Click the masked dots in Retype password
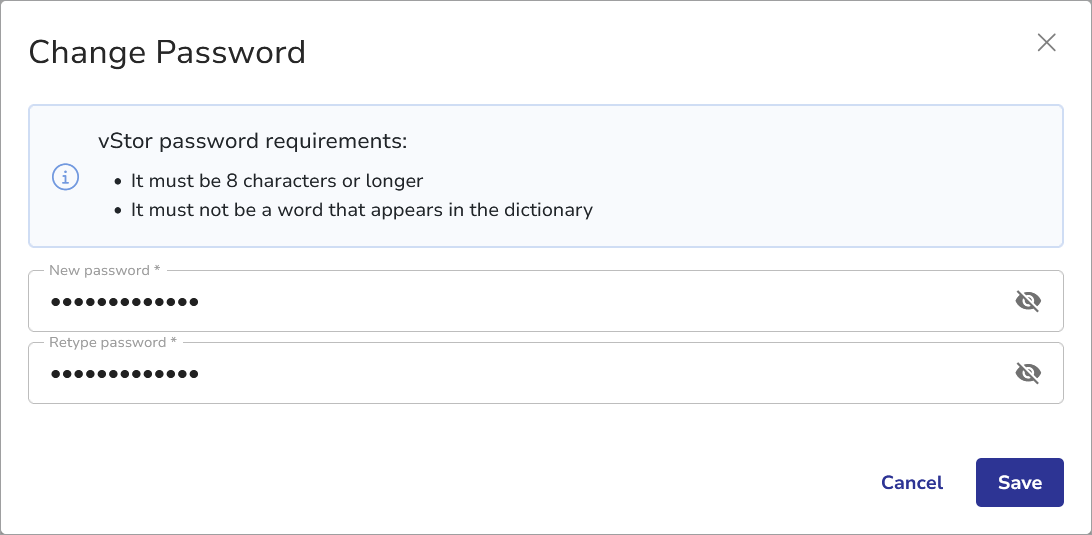 pyautogui.click(x=125, y=373)
